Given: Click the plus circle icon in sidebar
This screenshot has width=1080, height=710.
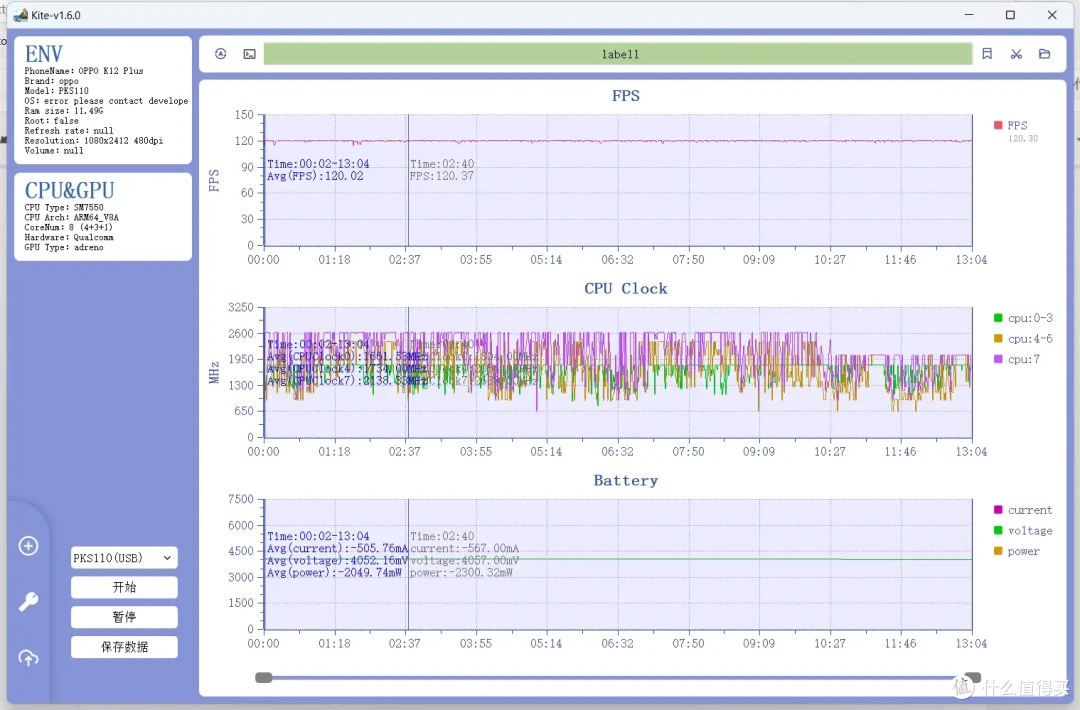Looking at the screenshot, I should tap(28, 546).
